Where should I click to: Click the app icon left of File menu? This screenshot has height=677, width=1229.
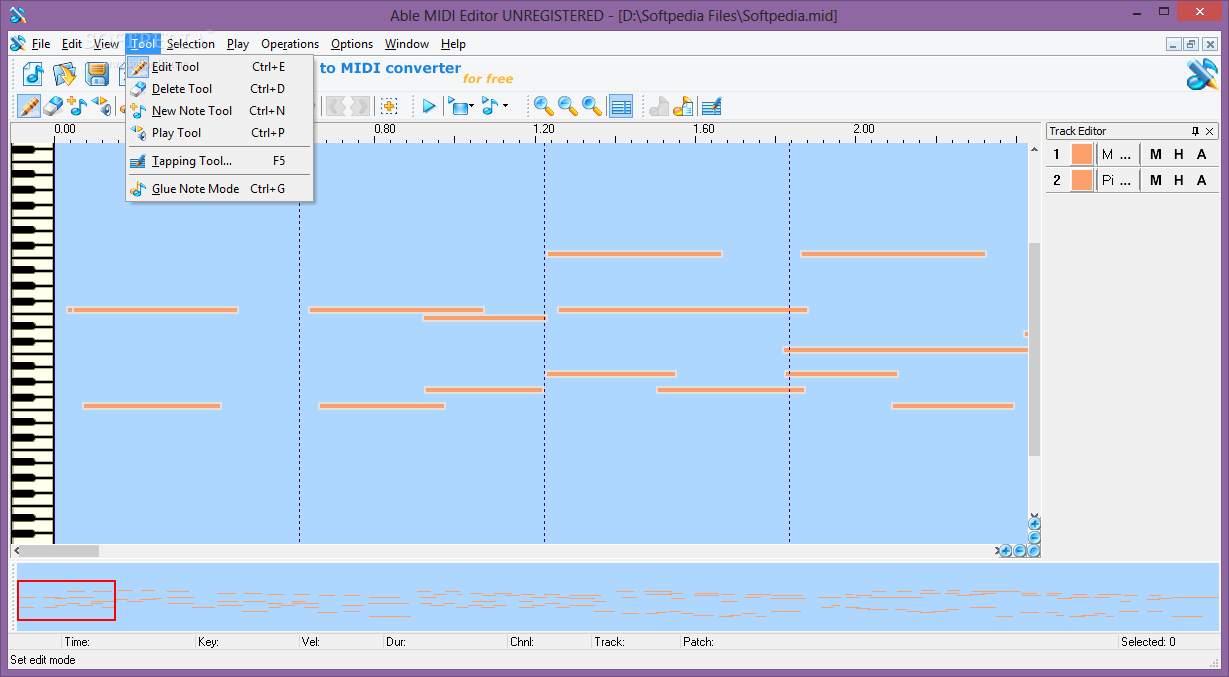click(x=18, y=44)
